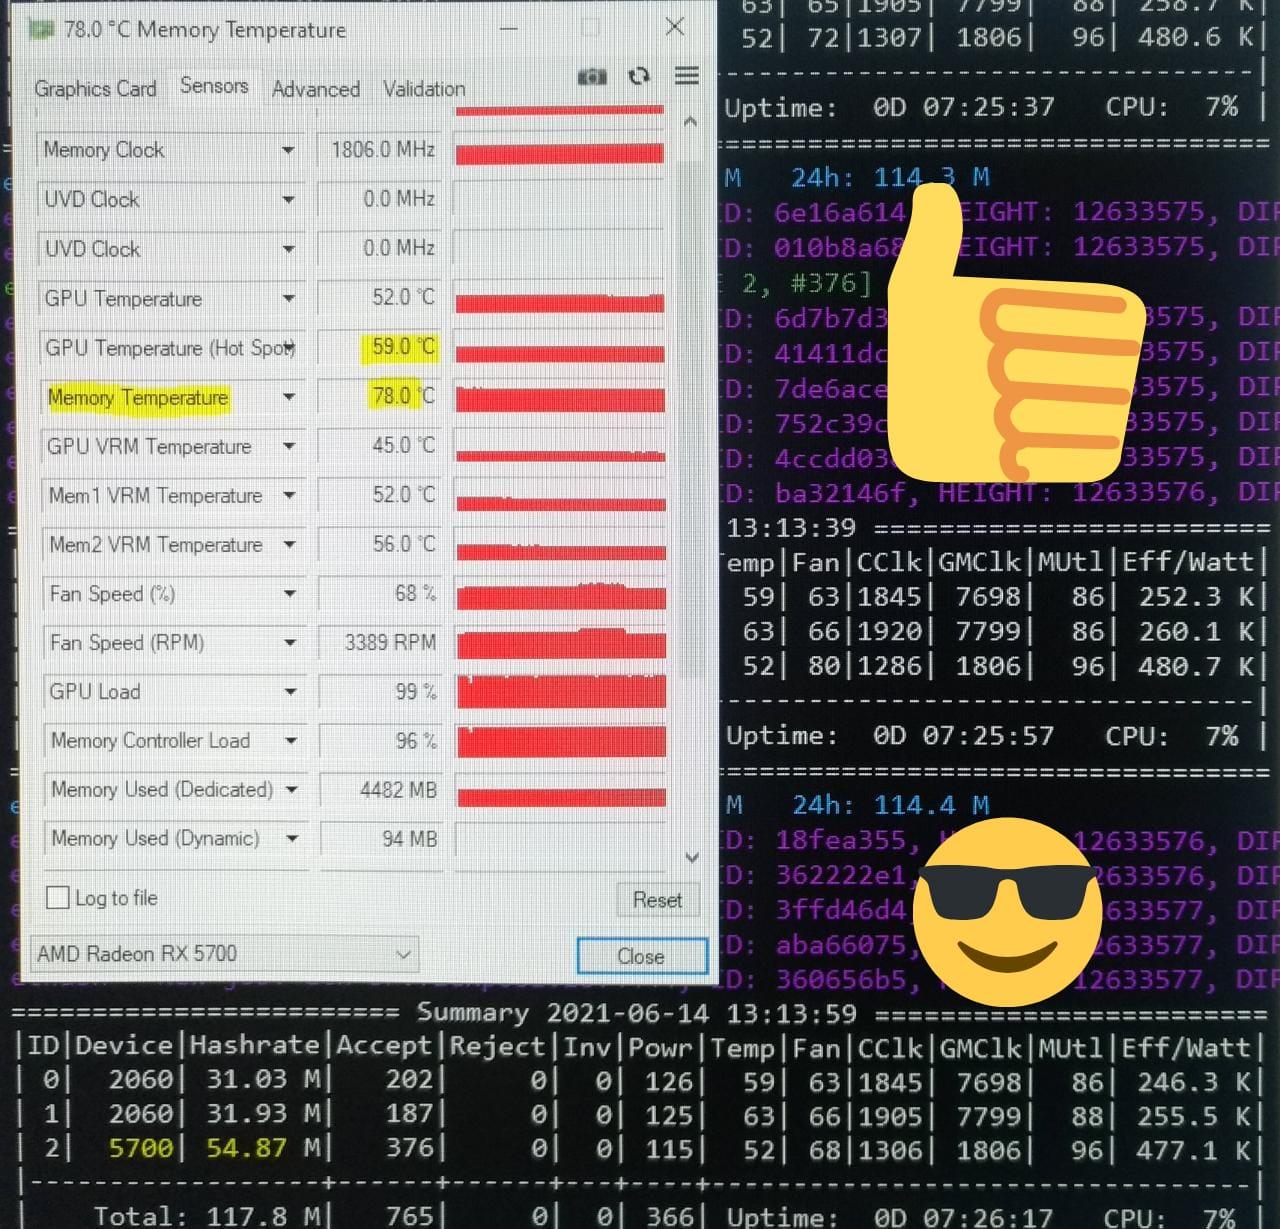The width and height of the screenshot is (1280, 1229).
Task: Open the Mem2 VRM Temperature dropdown
Action: 289,545
